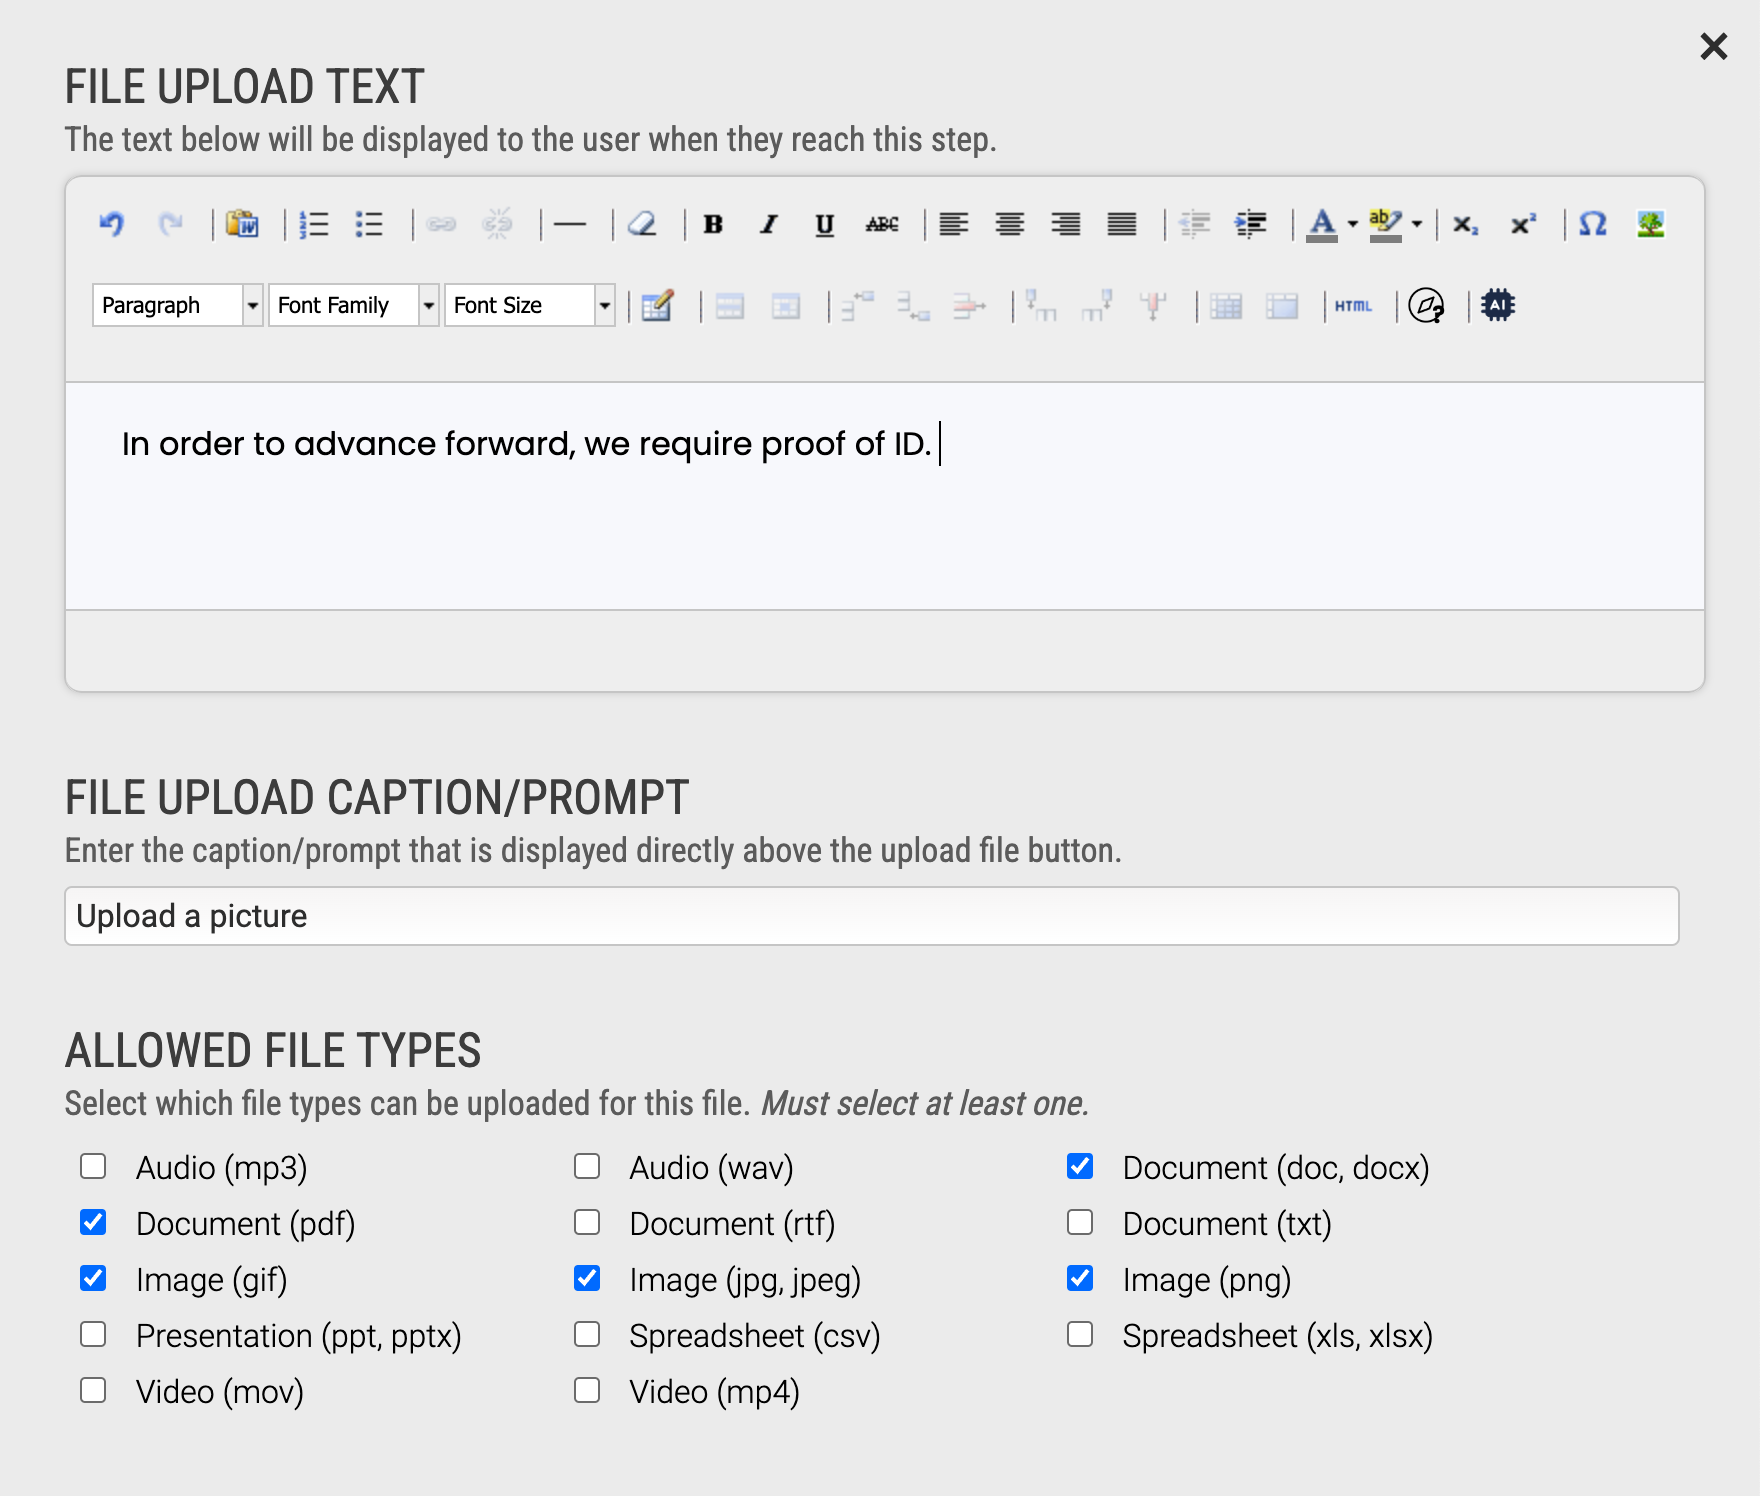
Task: Toggle bold formatting
Action: tap(713, 224)
